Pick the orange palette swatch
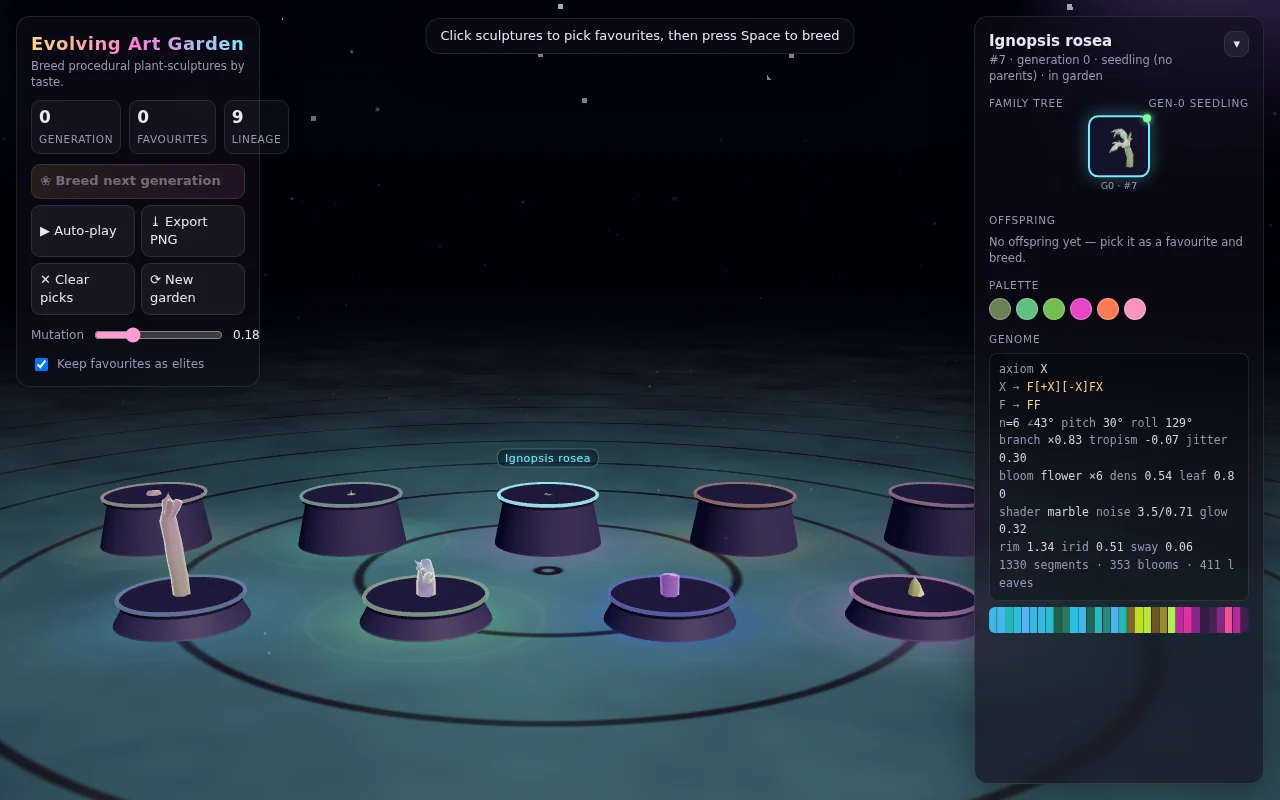 (x=1108, y=309)
